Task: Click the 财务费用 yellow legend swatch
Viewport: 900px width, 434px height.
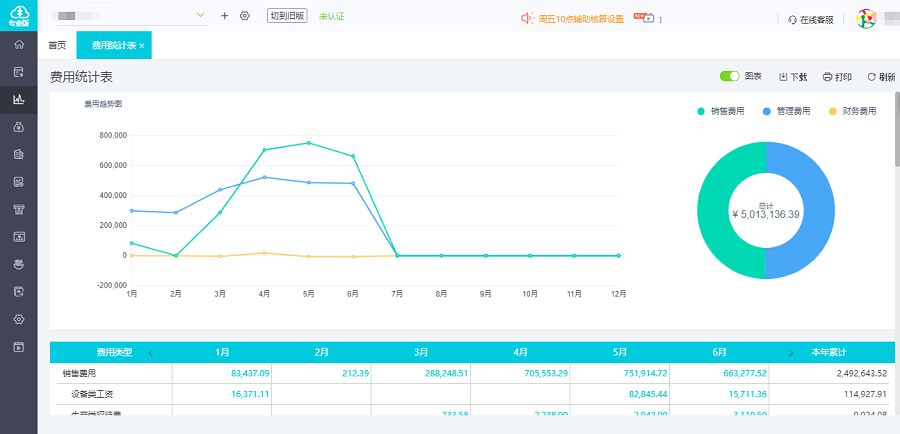Action: click(833, 111)
